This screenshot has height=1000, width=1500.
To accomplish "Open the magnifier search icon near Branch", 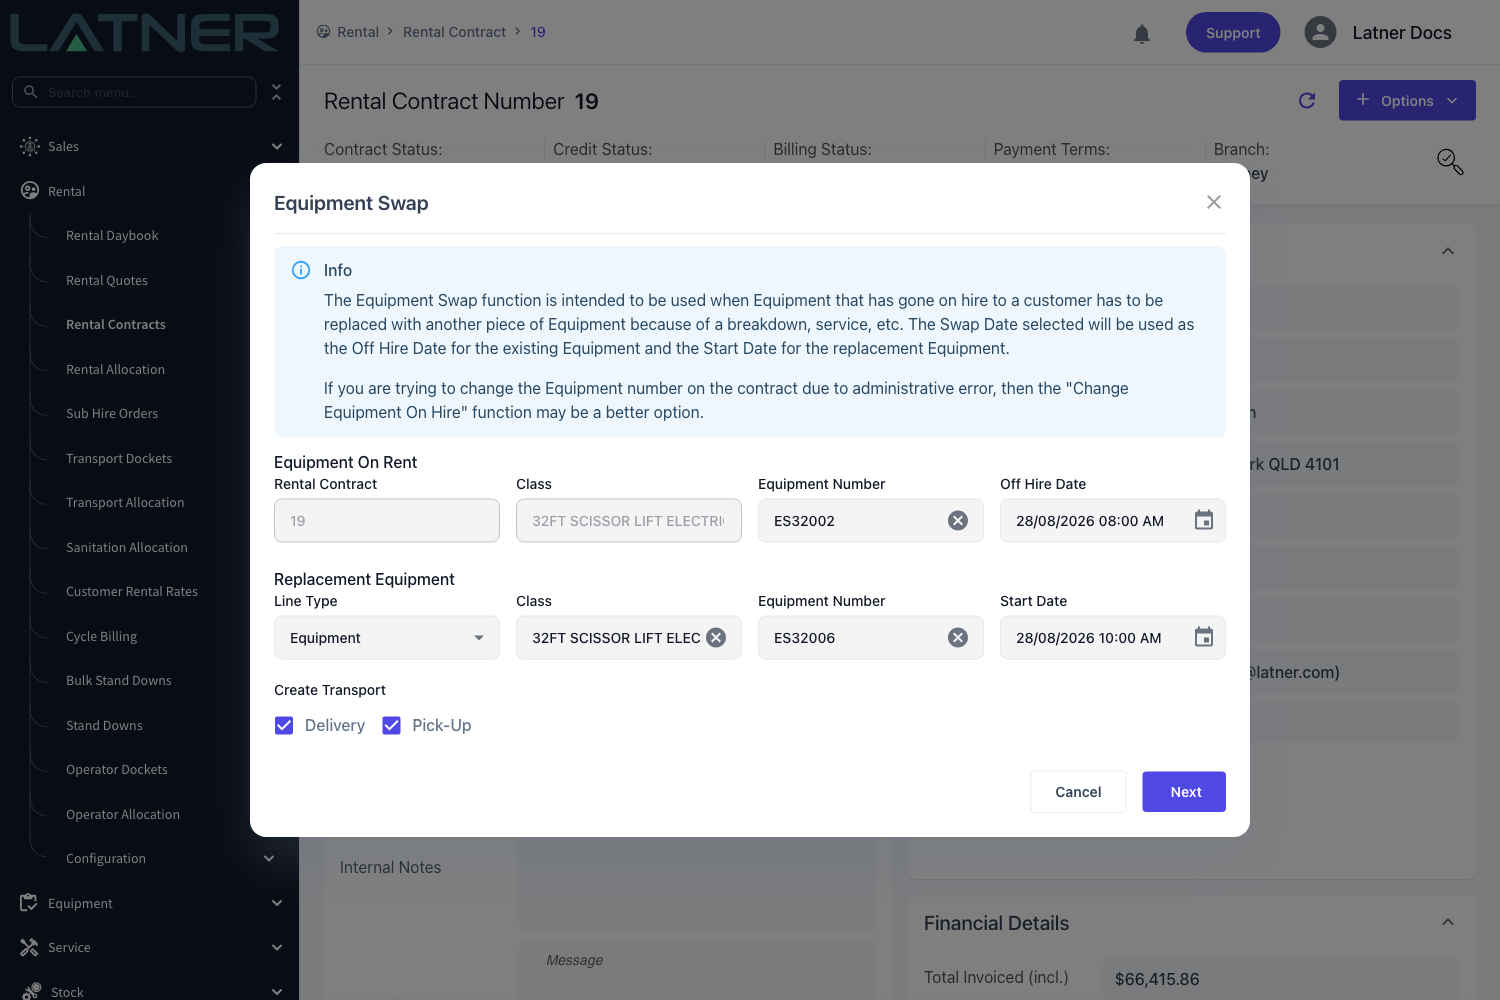I will [1450, 162].
